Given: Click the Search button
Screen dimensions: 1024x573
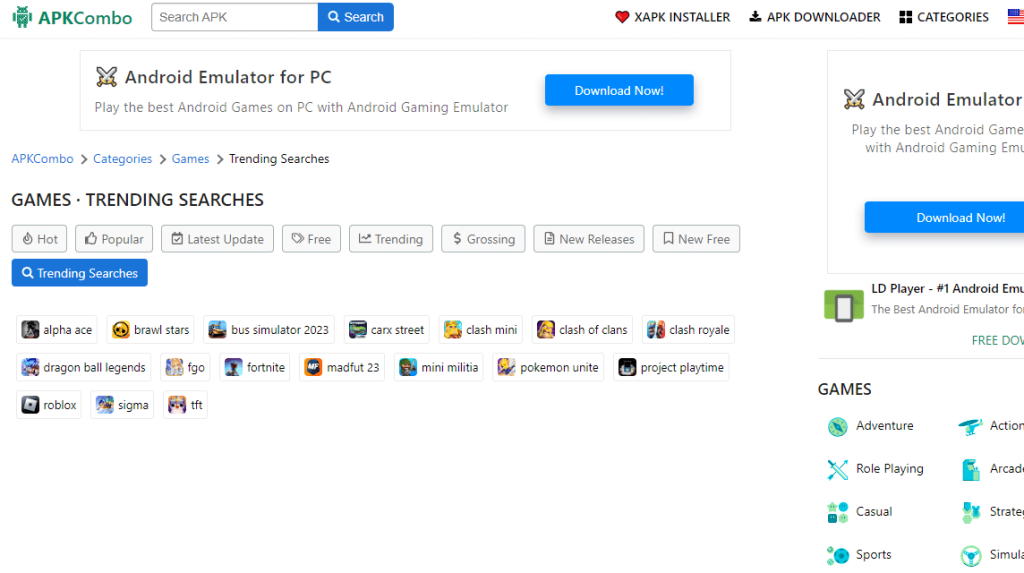Looking at the screenshot, I should [x=355, y=17].
